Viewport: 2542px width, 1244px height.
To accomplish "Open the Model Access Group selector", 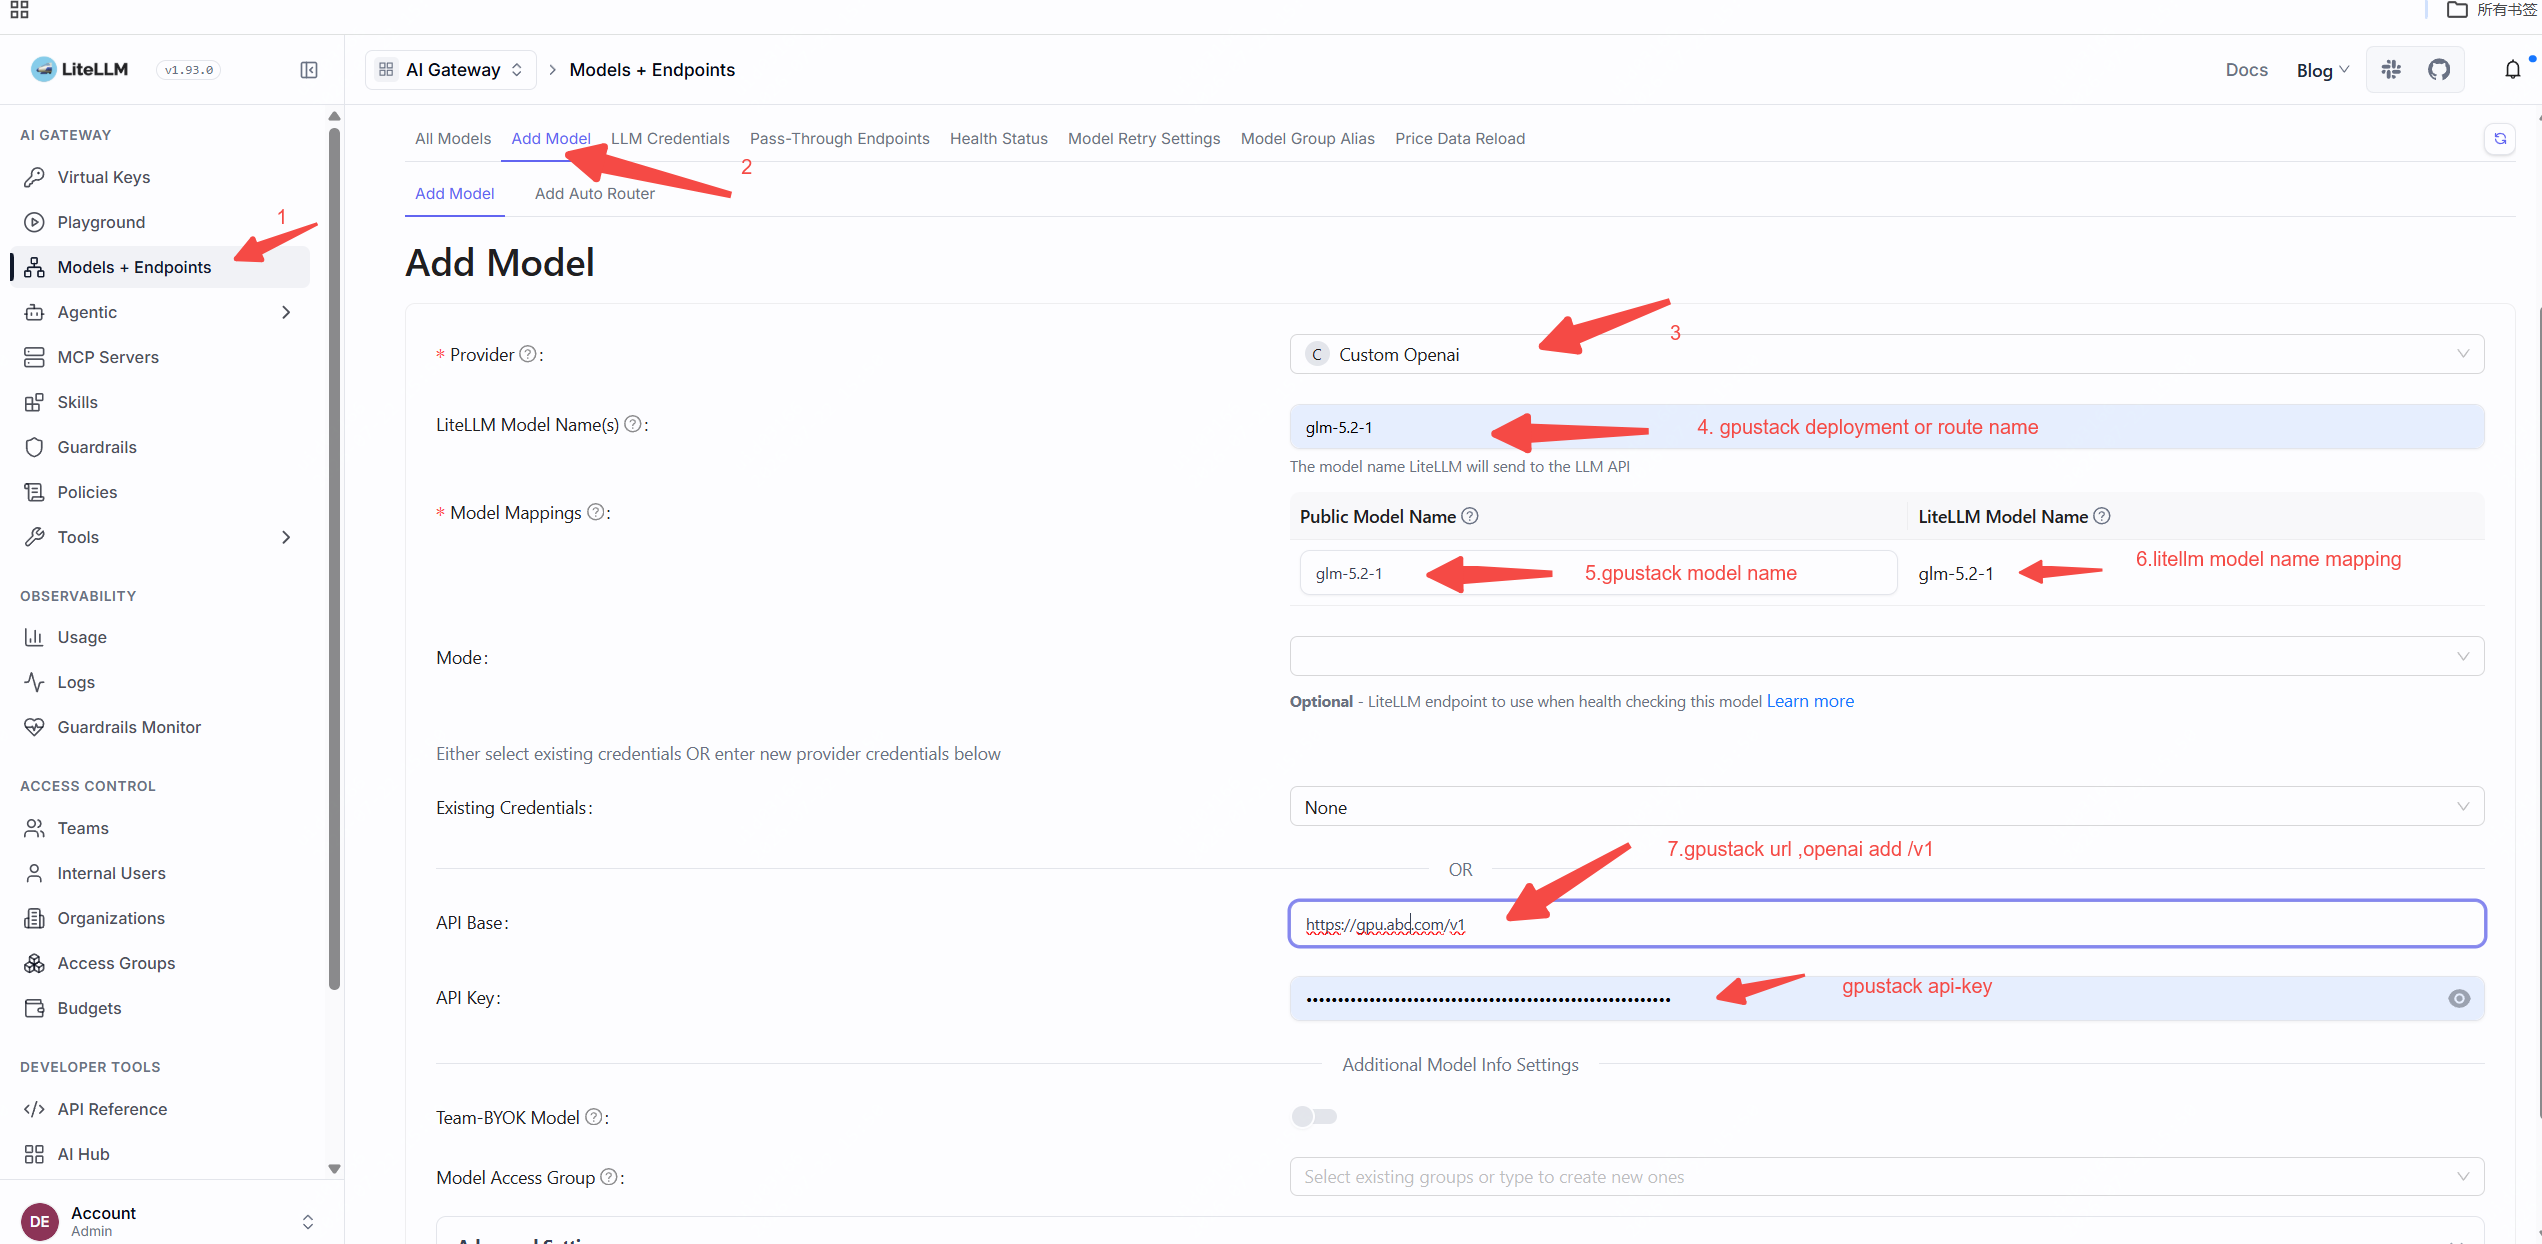I will coord(1886,1176).
